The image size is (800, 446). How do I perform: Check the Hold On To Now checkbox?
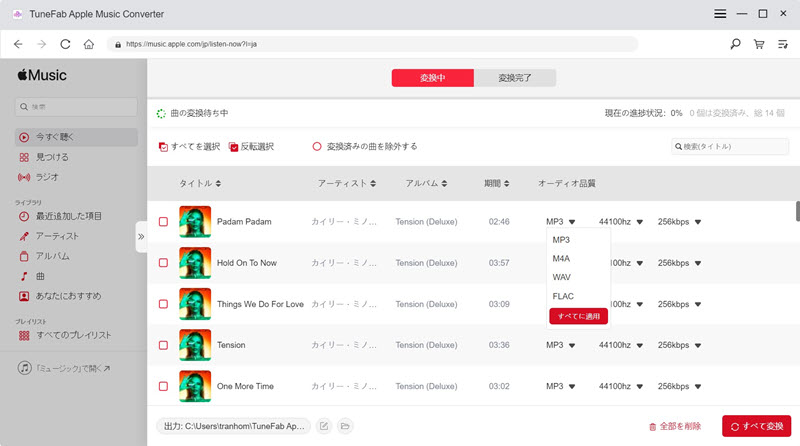163,263
